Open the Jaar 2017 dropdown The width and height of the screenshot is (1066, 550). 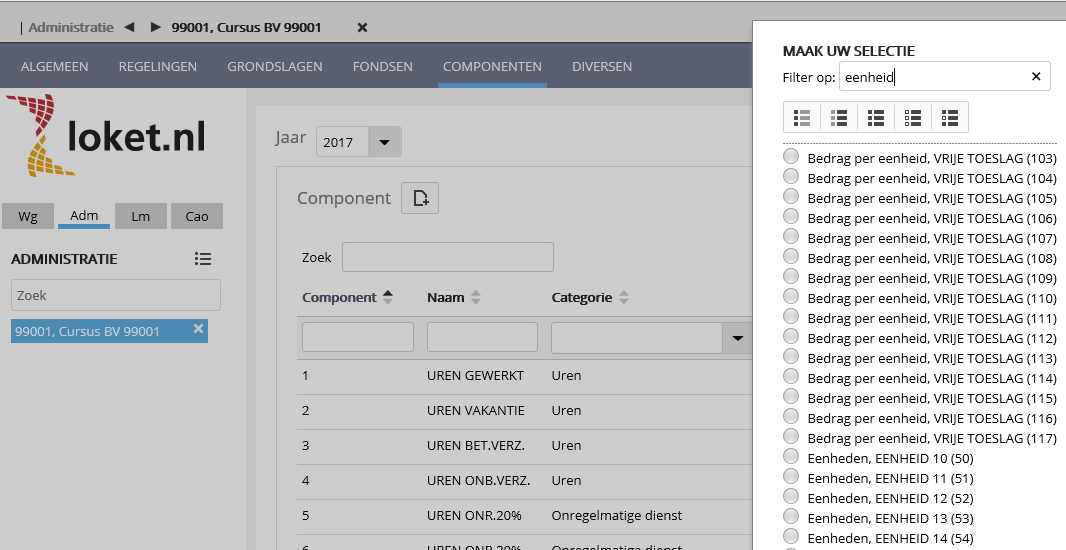(384, 142)
